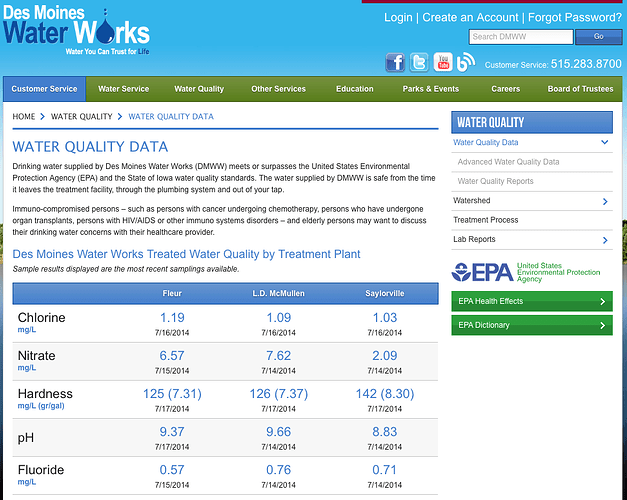Open EPA Health Effects arrow button
Image resolution: width=627 pixels, height=500 pixels.
tap(532, 301)
